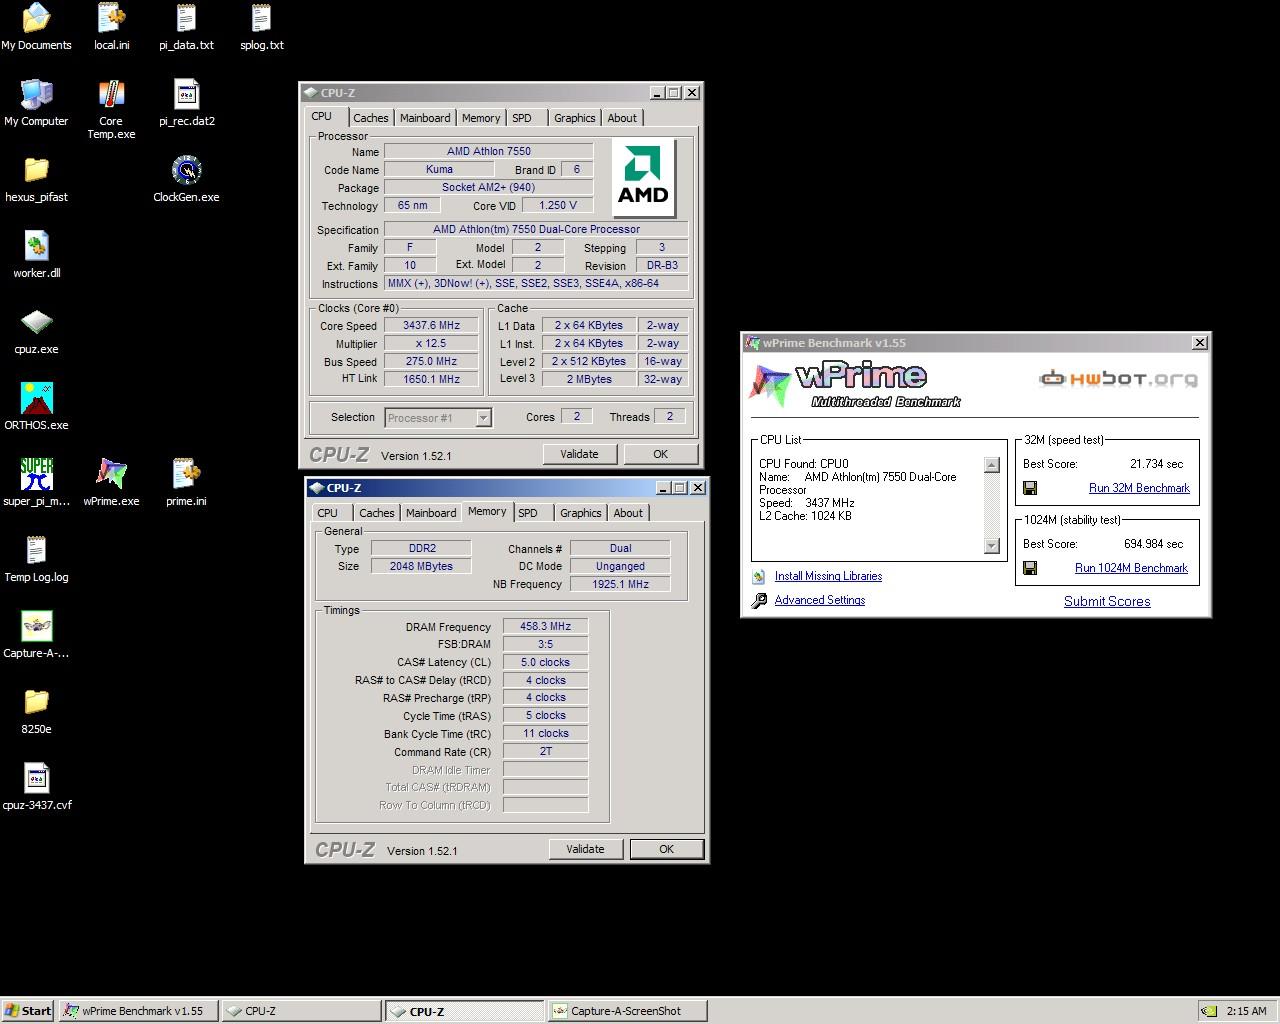Viewport: 1280px width, 1024px height.
Task: Switch to wPrime Benchmark taskbar button
Action: (139, 1011)
